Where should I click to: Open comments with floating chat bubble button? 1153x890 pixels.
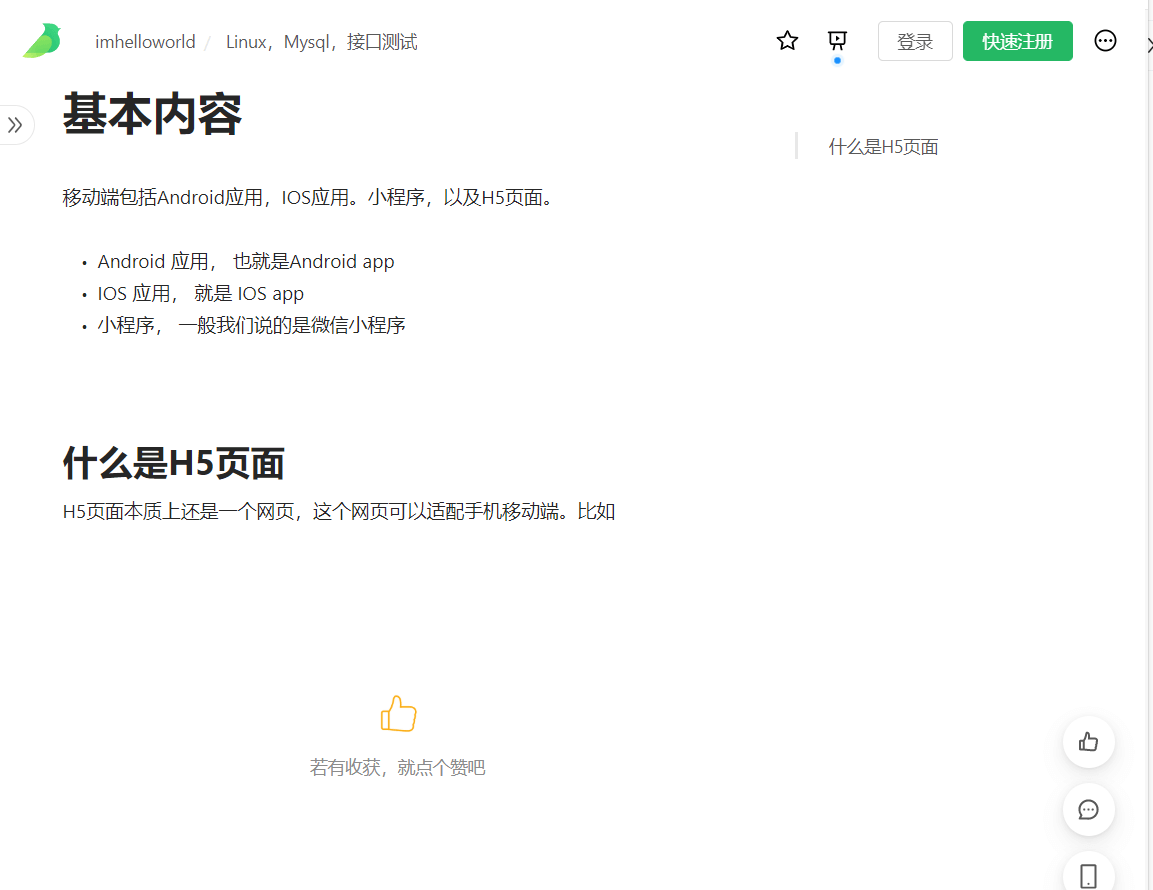pos(1088,809)
